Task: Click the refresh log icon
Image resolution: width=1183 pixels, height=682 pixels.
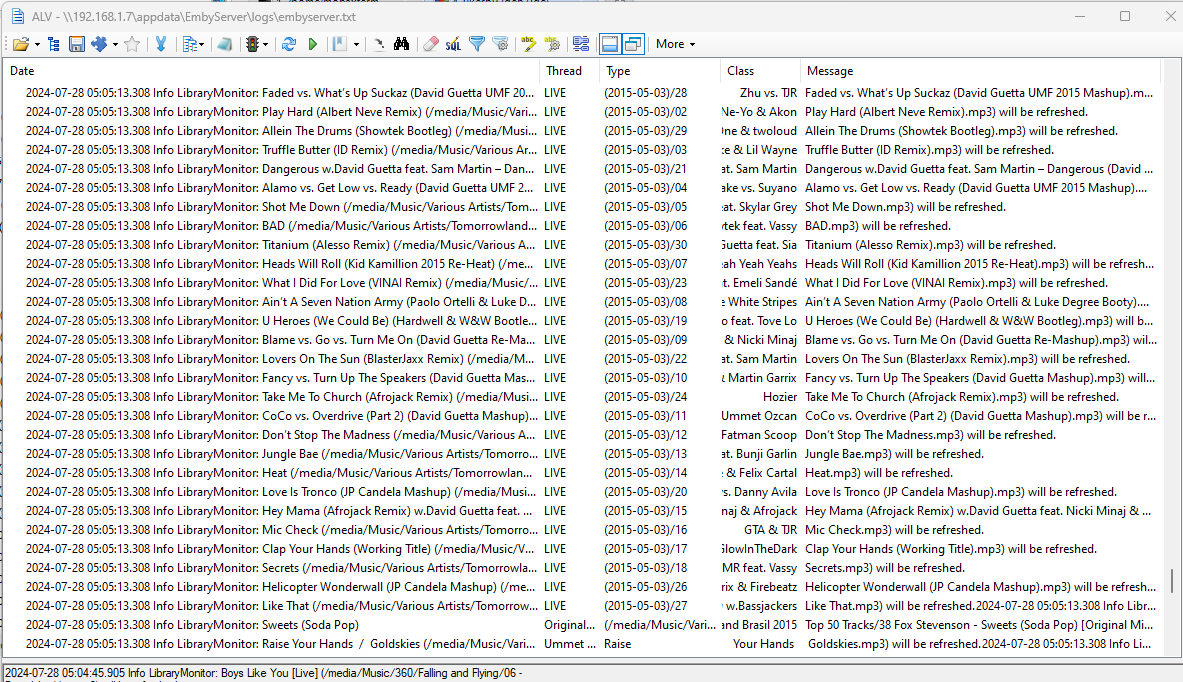Action: (289, 44)
